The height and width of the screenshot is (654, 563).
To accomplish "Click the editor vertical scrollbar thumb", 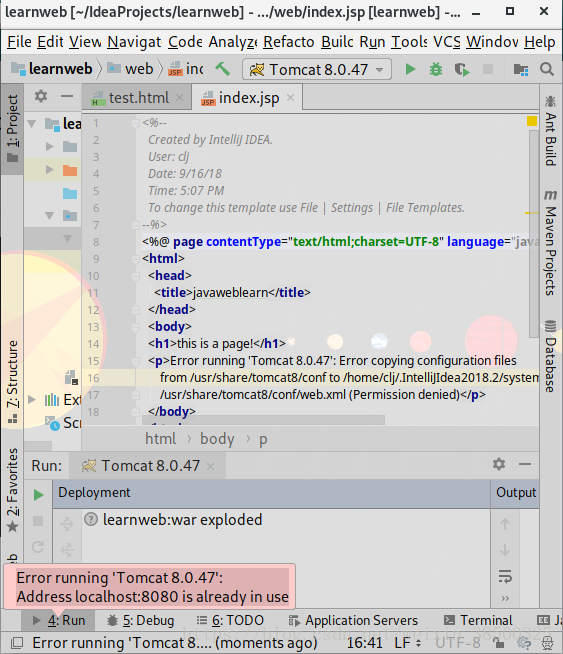I will point(533,233).
